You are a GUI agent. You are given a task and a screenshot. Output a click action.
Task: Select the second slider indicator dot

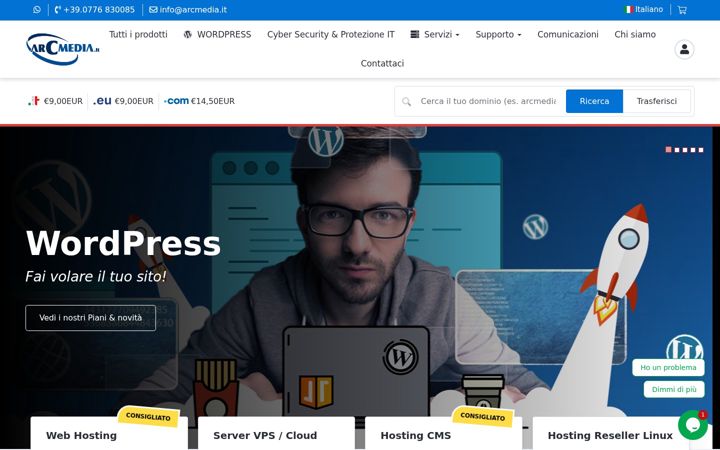tap(677, 150)
